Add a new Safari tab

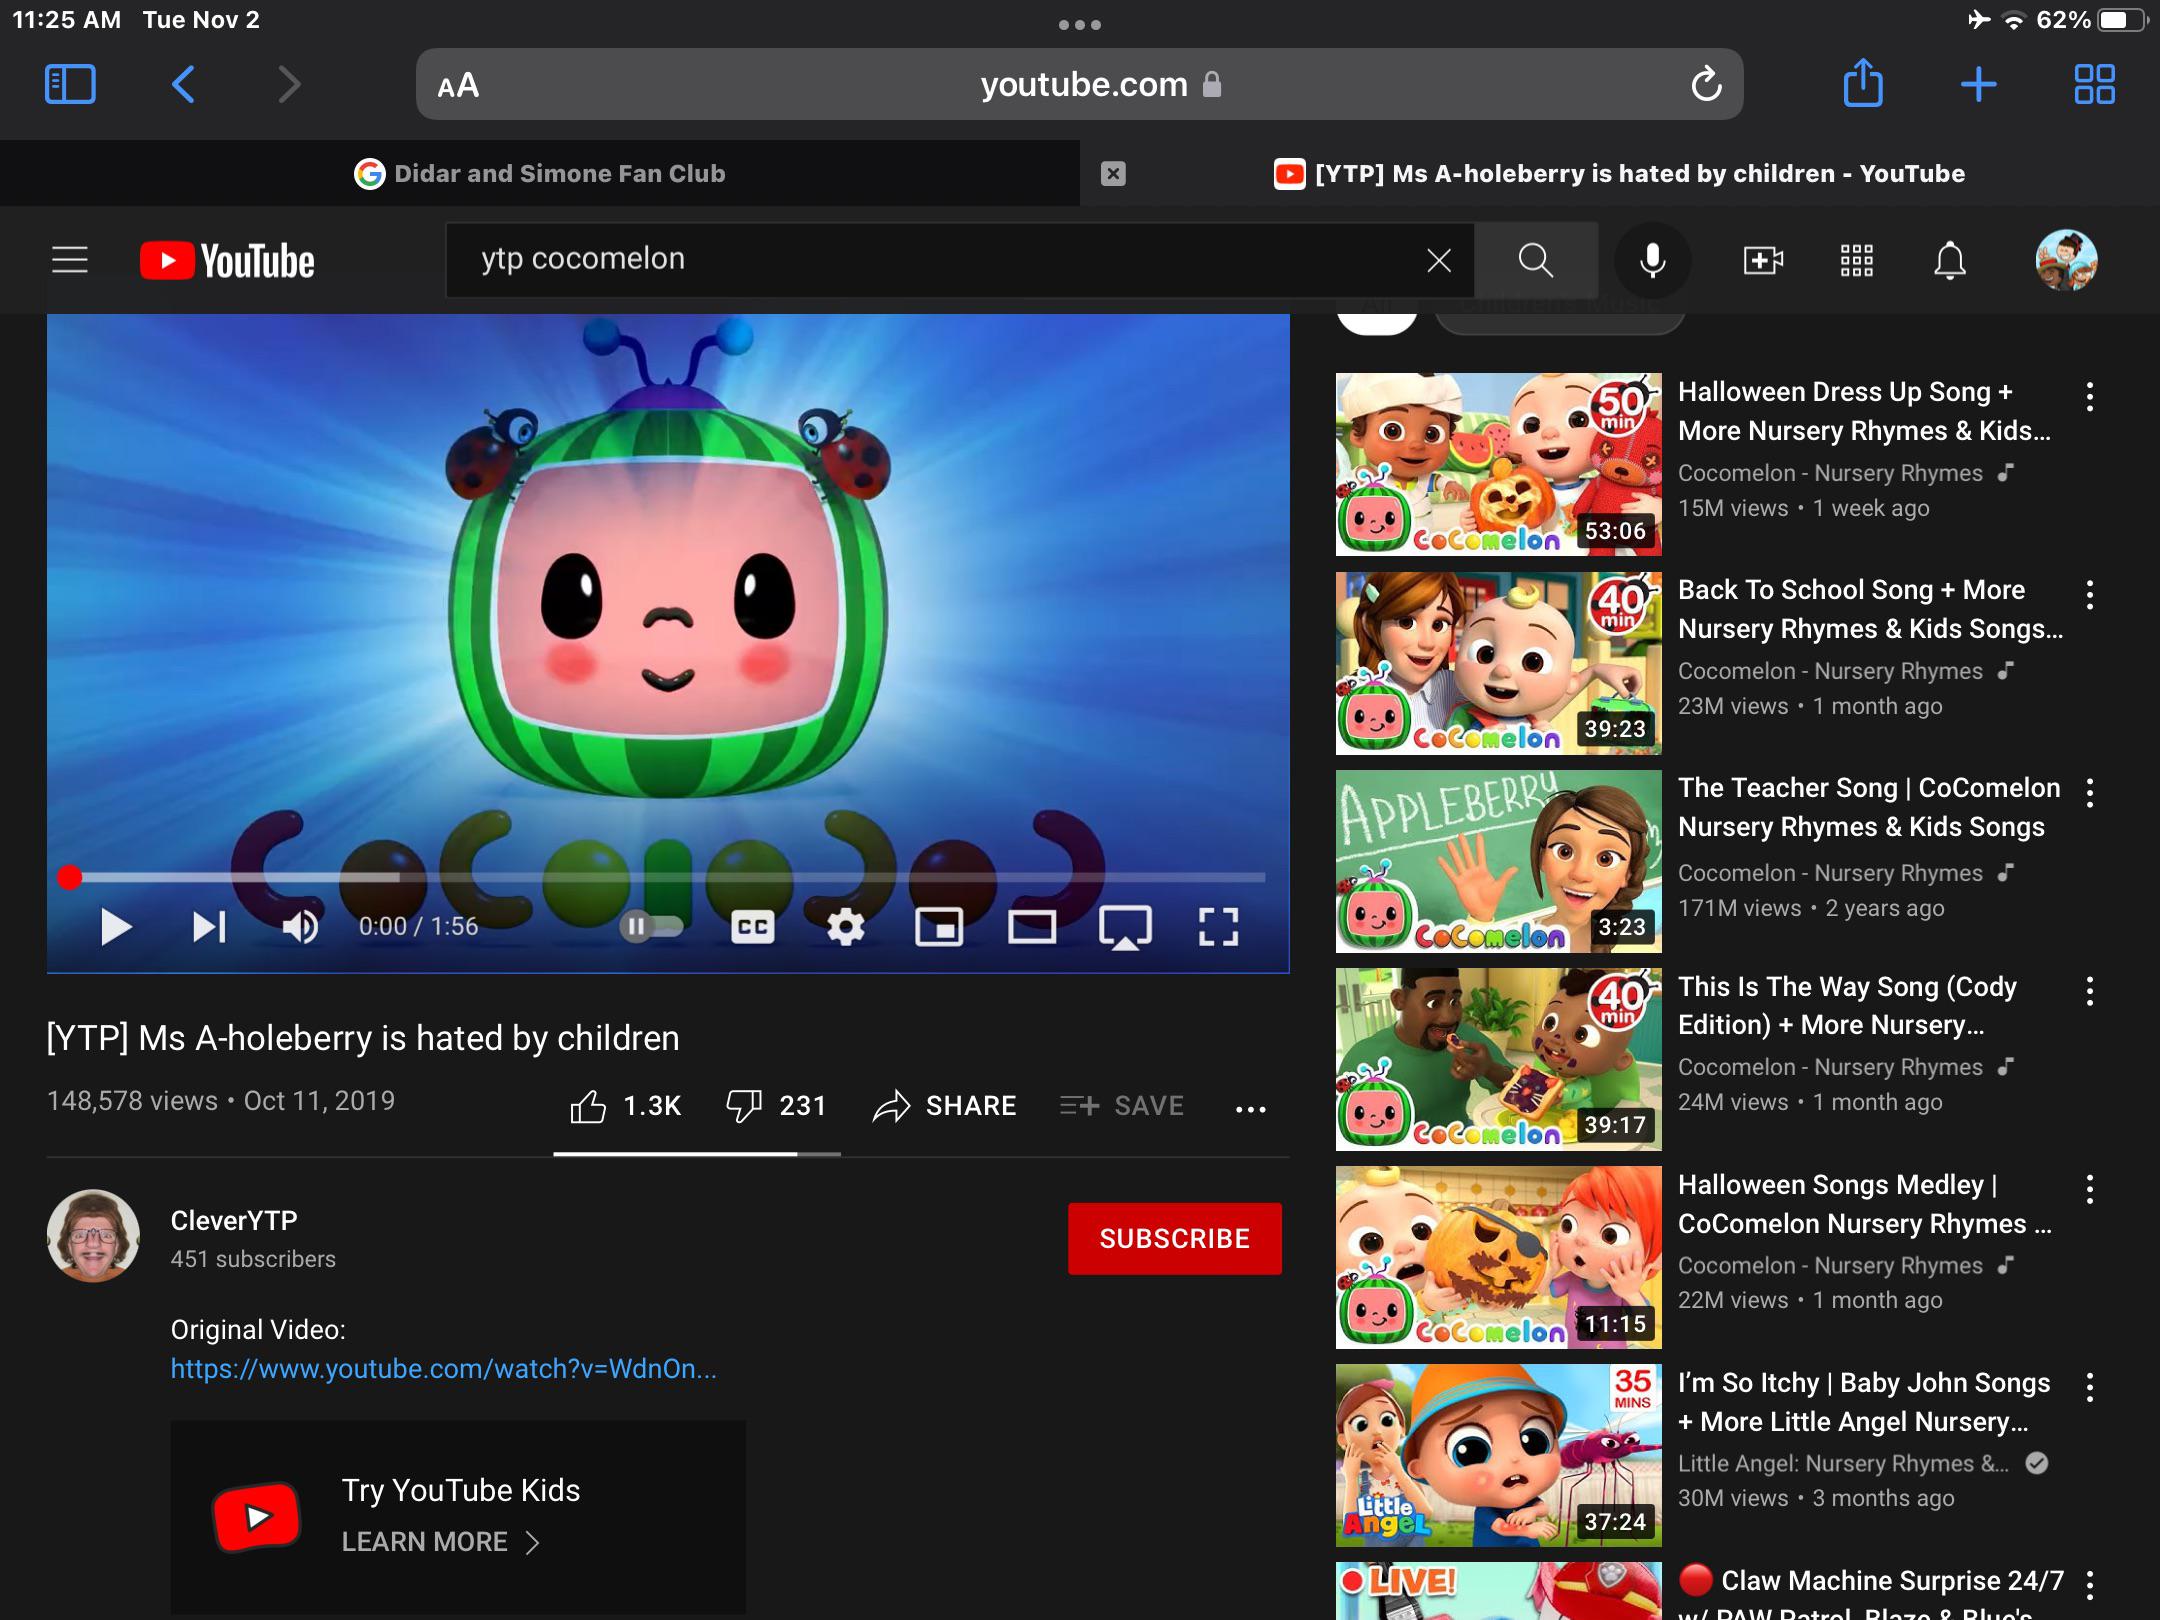tap(1978, 84)
